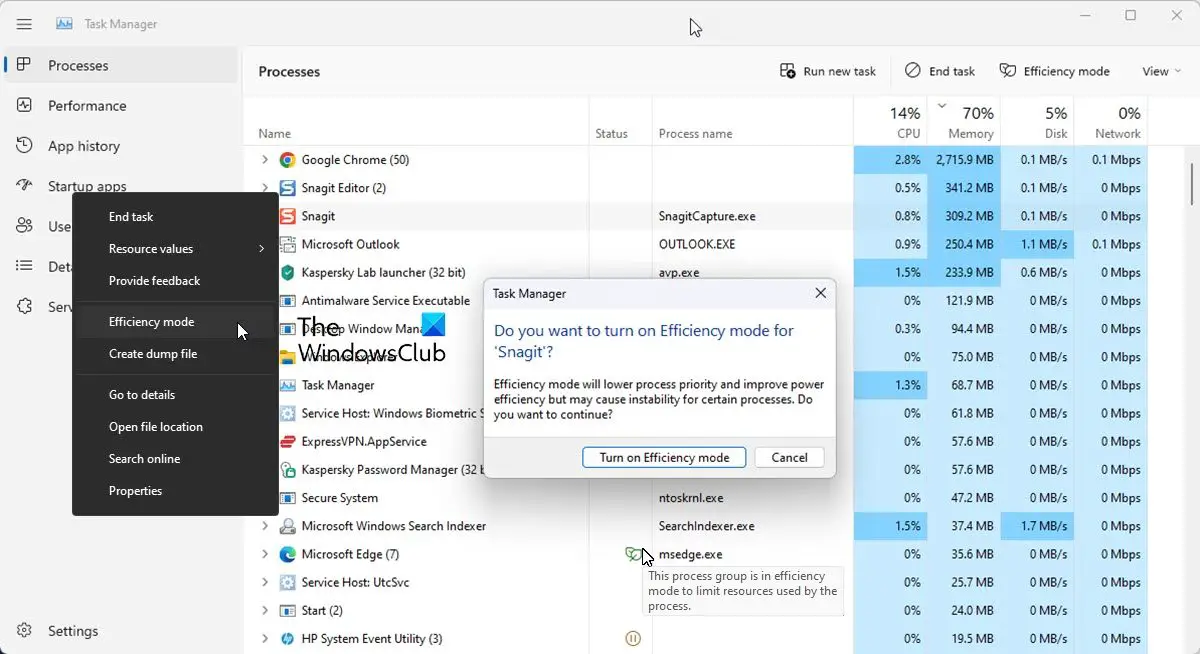The width and height of the screenshot is (1200, 654).
Task: Sort by the Memory column header
Action: [x=963, y=122]
